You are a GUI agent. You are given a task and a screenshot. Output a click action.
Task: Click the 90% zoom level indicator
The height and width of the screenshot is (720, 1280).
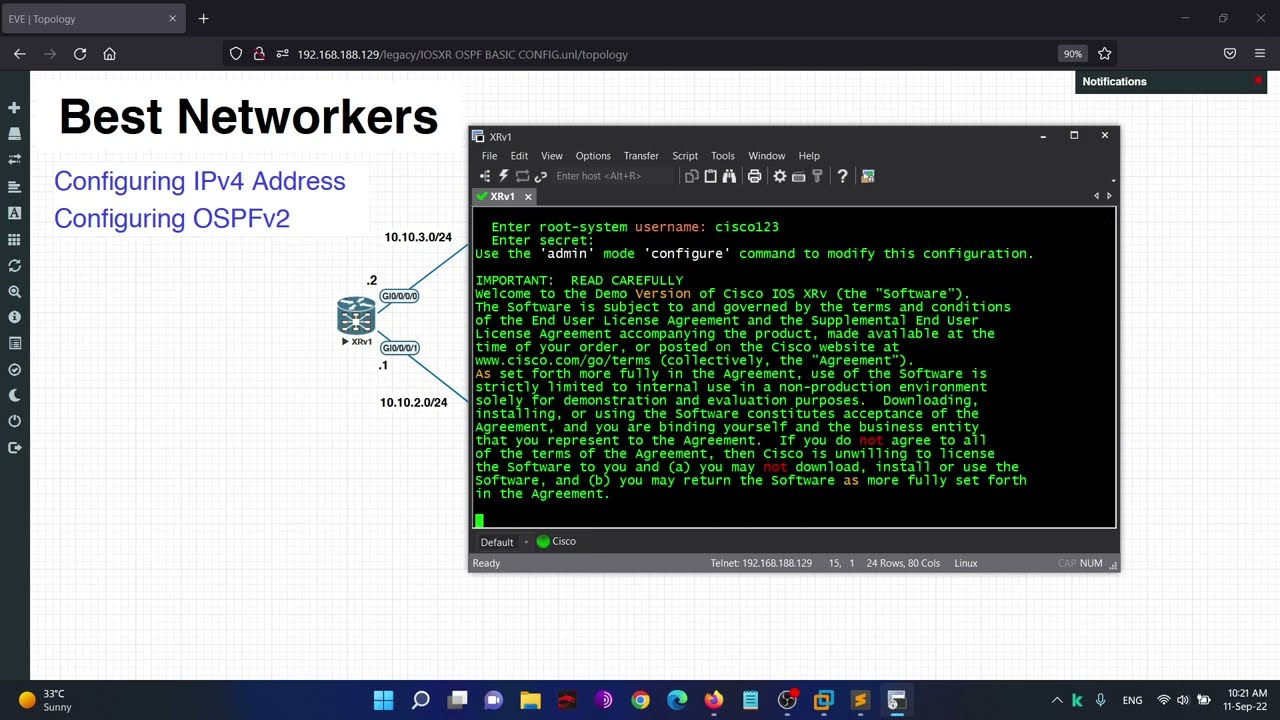click(1072, 54)
